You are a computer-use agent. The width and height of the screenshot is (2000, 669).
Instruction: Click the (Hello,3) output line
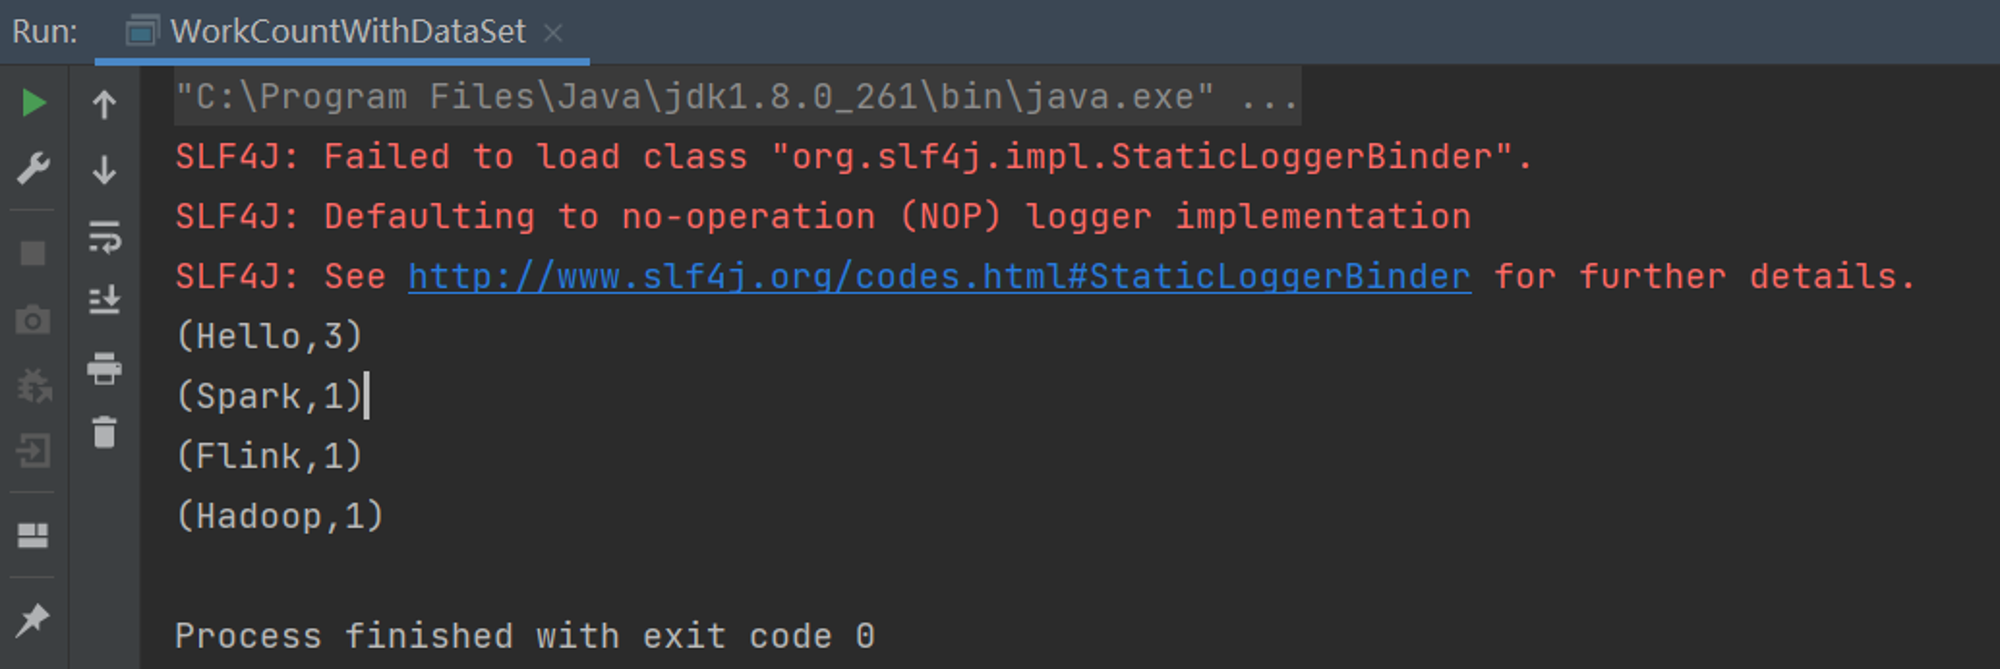coord(269,336)
